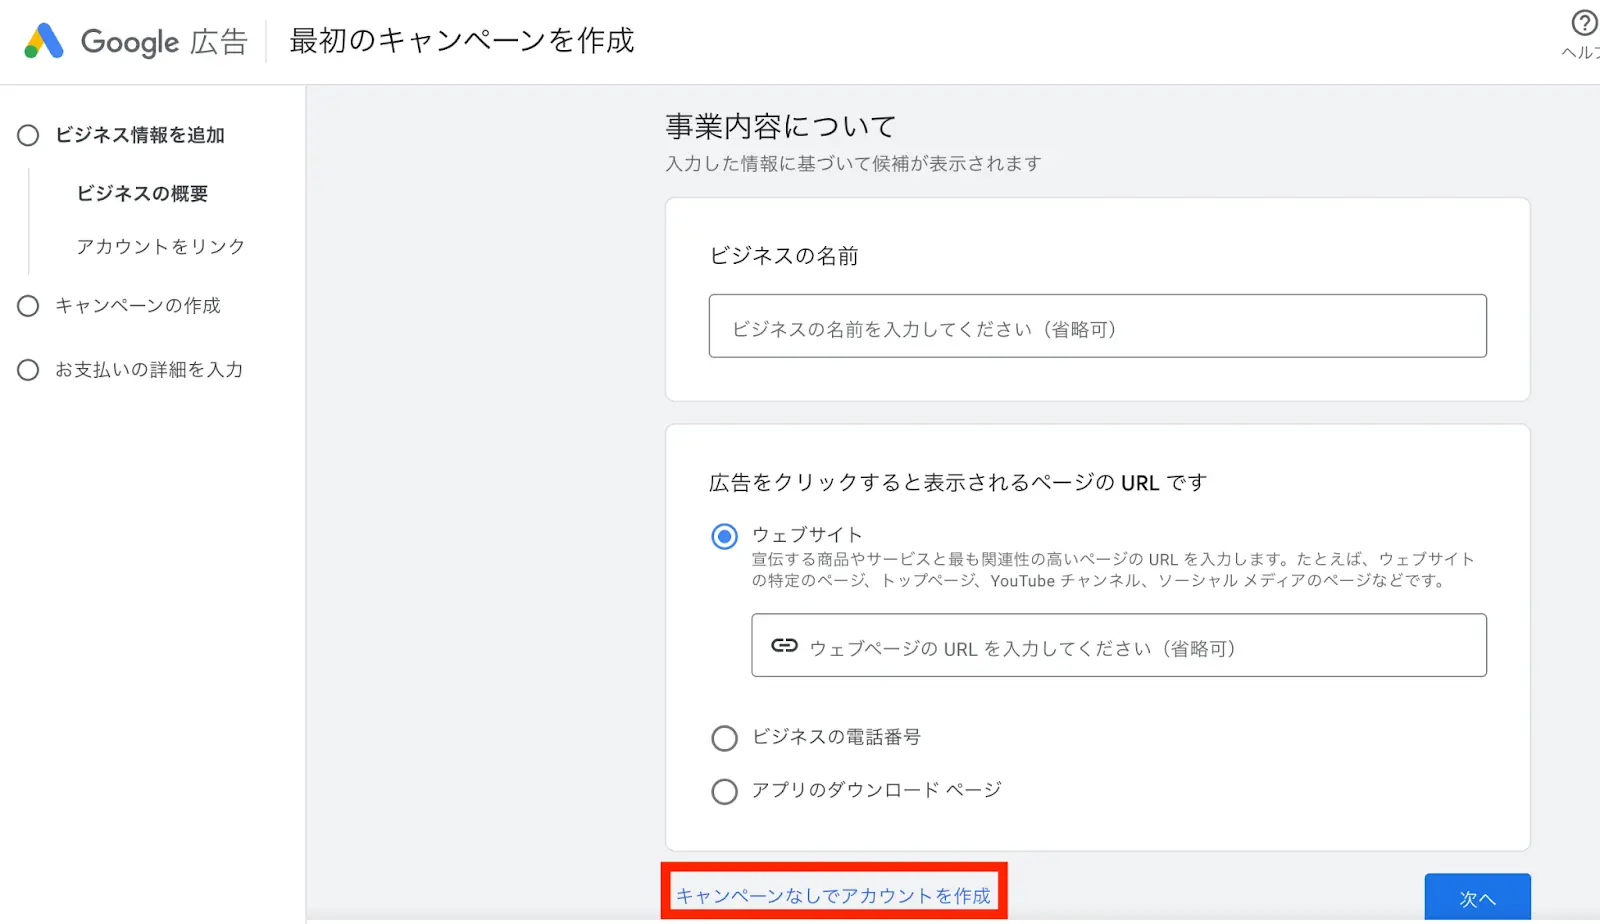Click the step circle beside キャンペーンの作成

[28, 306]
